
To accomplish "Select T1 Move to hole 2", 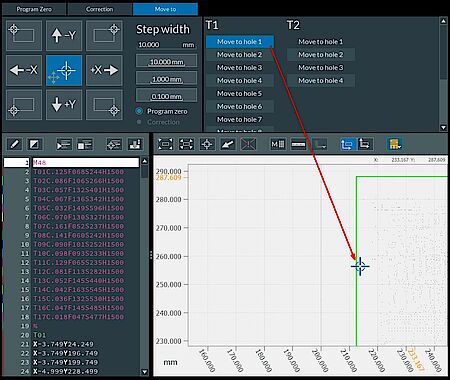I will [240, 55].
